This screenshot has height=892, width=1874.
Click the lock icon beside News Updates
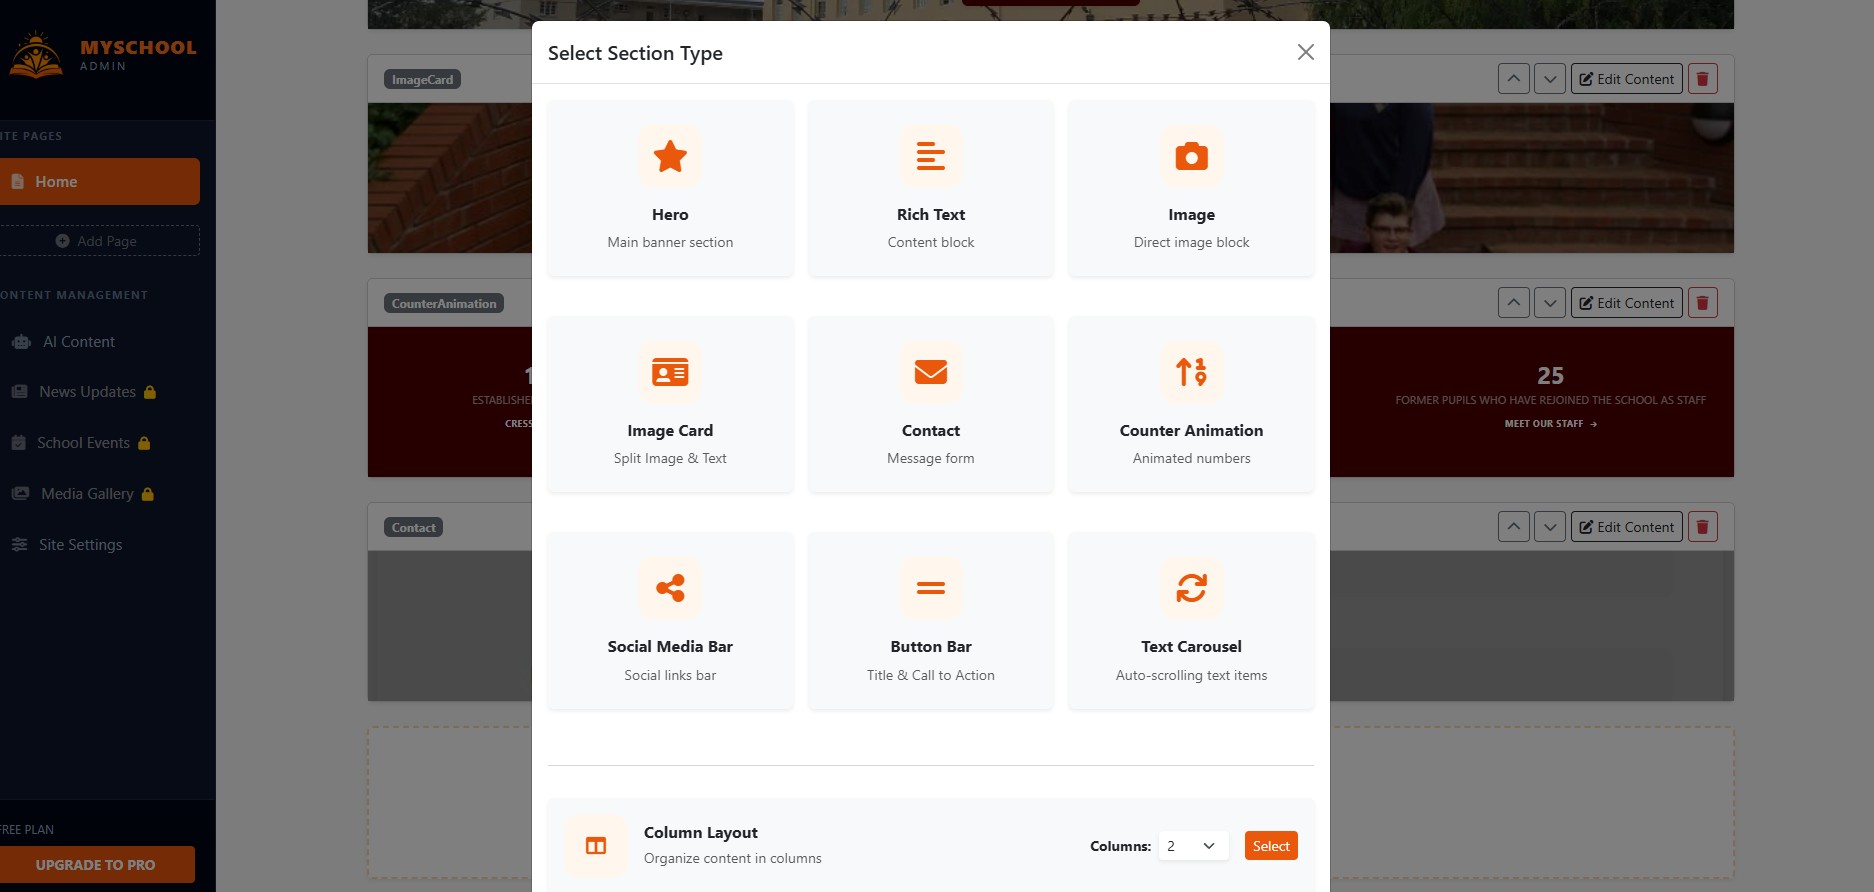150,392
